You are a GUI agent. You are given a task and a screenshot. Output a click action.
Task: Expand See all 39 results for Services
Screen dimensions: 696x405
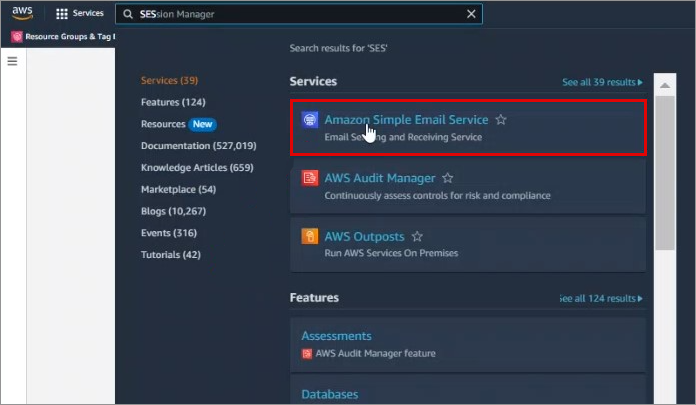(602, 82)
